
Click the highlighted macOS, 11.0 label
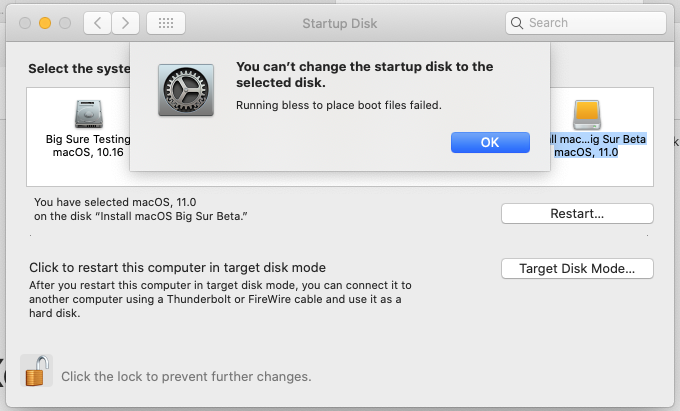pyautogui.click(x=586, y=152)
